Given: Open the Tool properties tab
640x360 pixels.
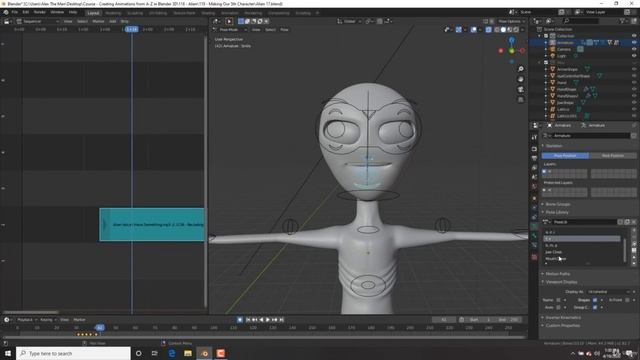Looking at the screenshot, I should [534, 138].
